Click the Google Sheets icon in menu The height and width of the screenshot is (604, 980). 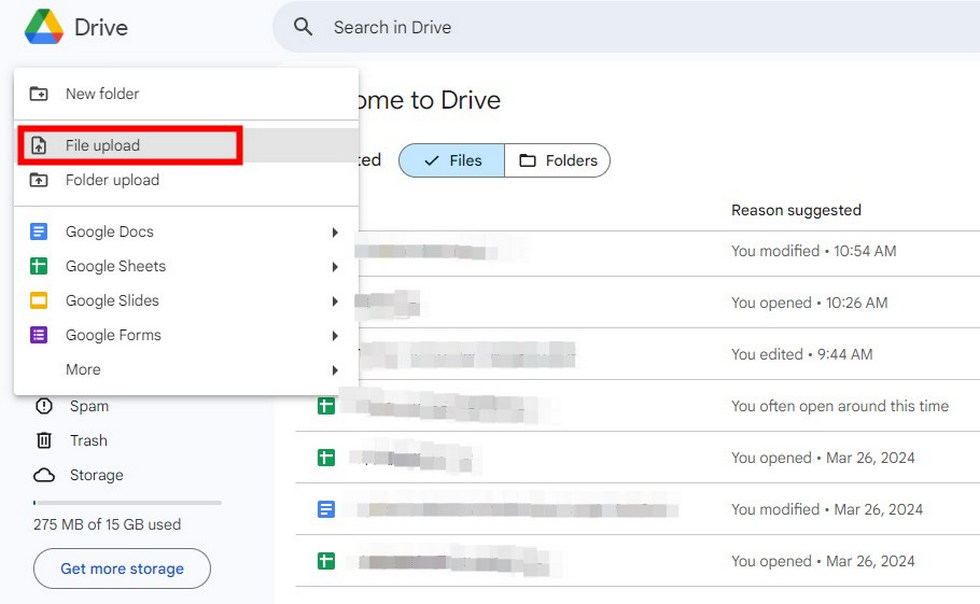39,266
